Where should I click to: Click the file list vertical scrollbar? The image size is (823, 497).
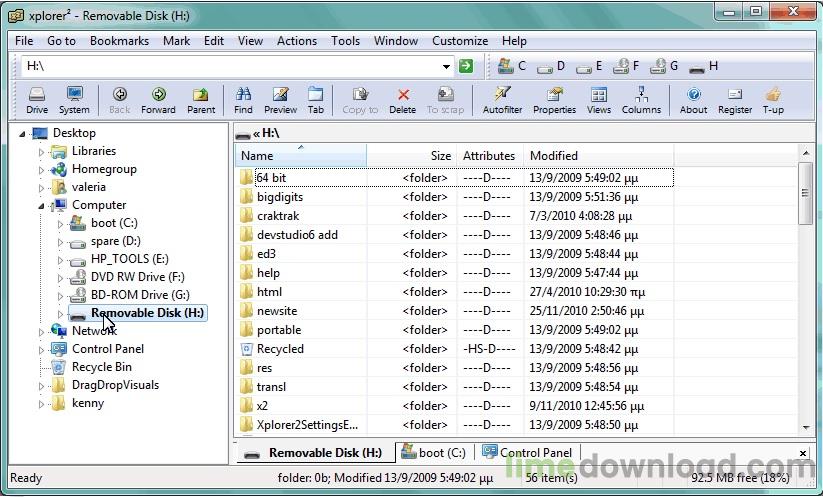806,300
